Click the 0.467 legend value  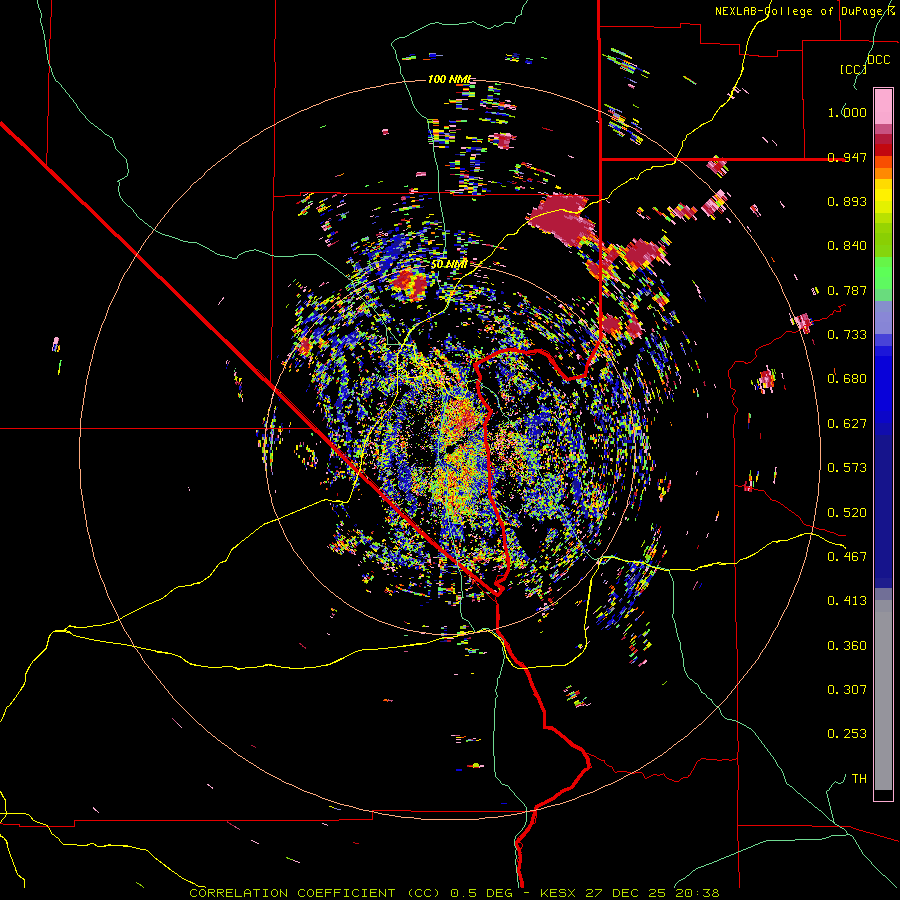click(847, 557)
